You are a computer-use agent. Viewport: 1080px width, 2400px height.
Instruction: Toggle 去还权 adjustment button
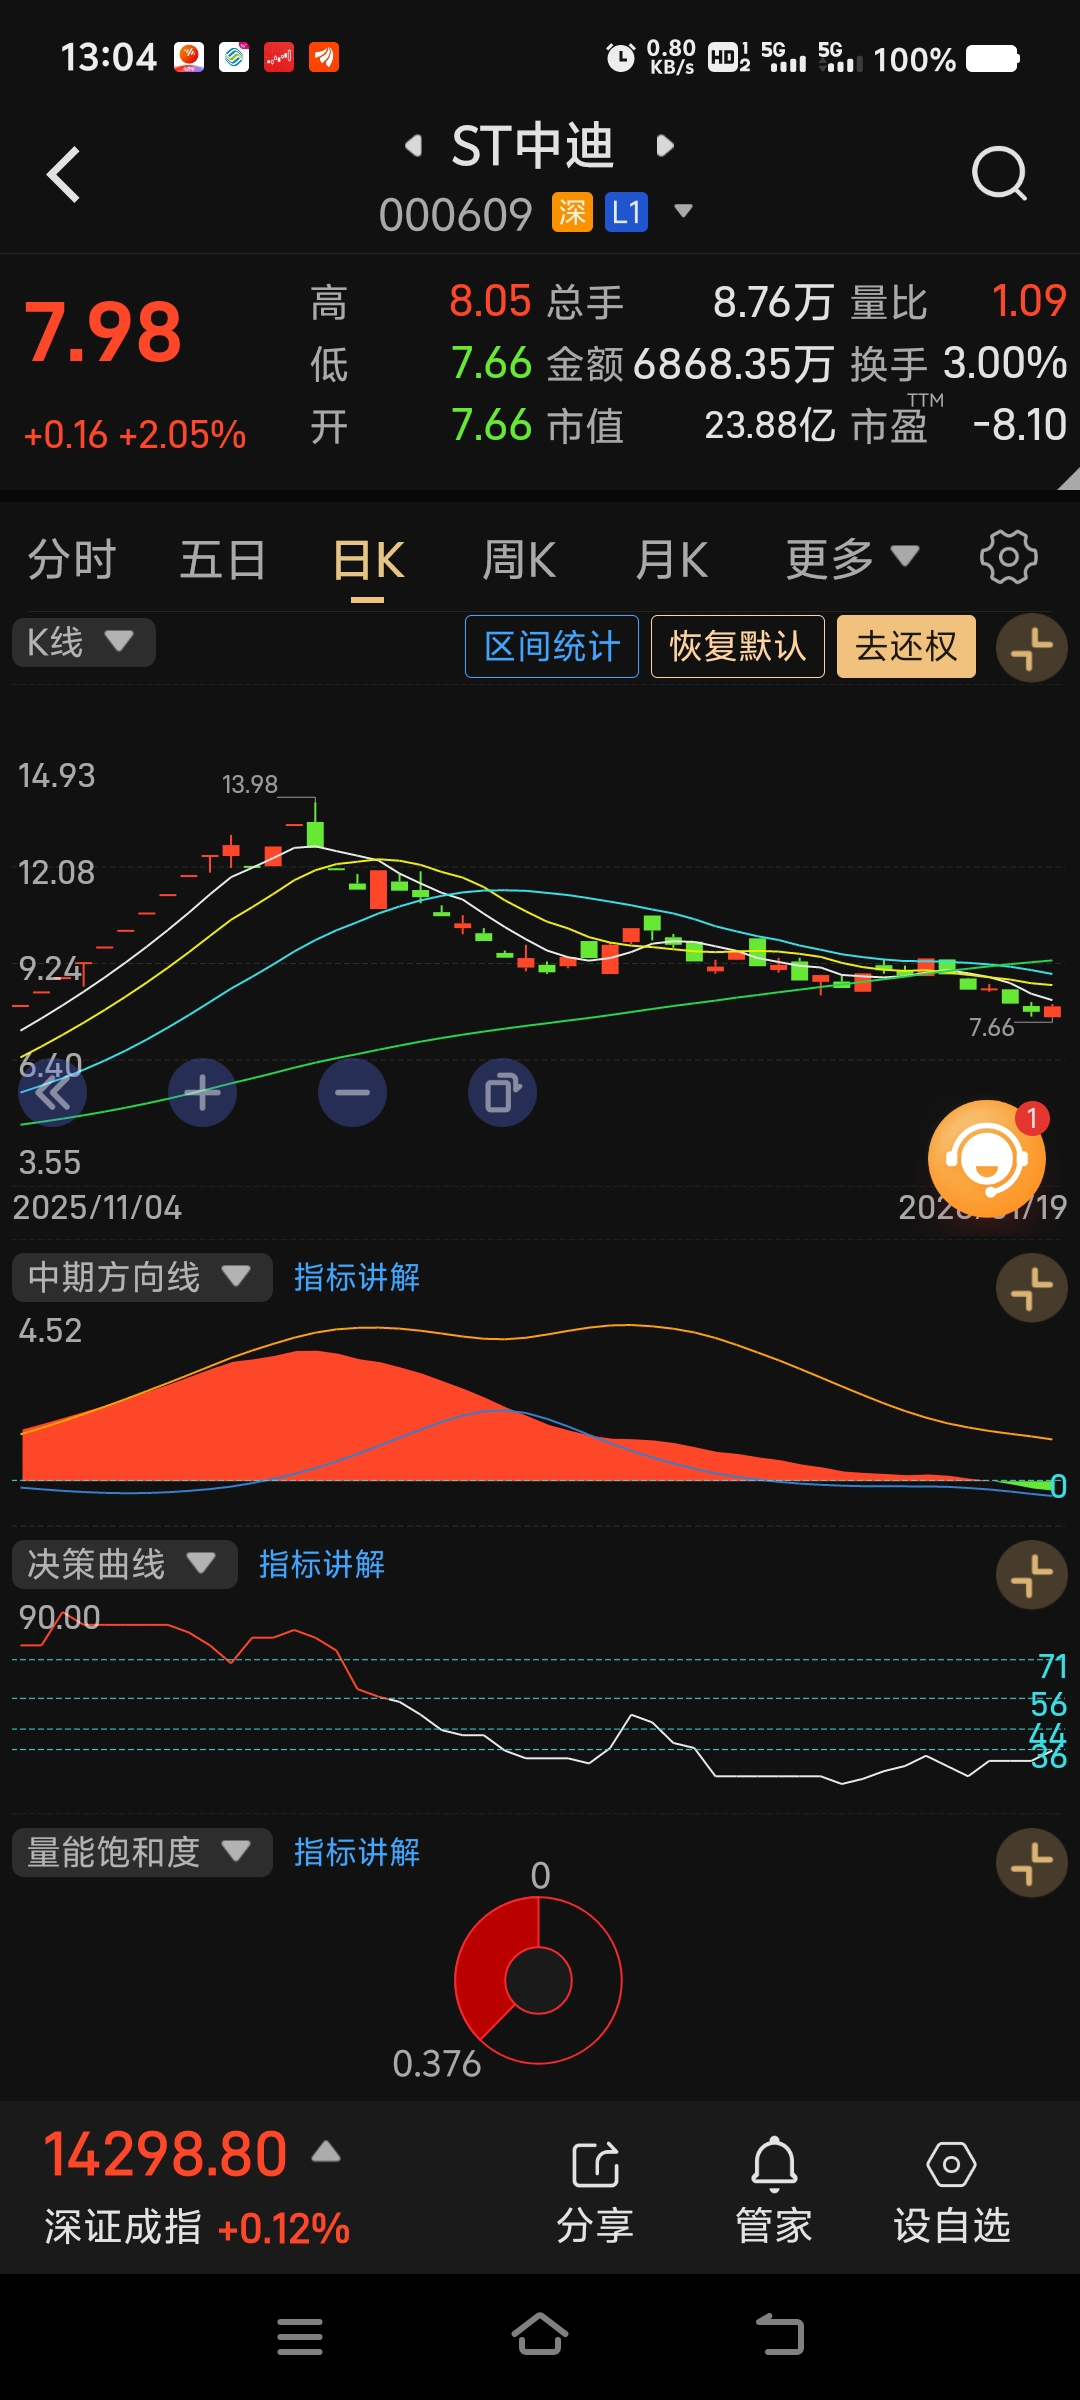pos(906,647)
